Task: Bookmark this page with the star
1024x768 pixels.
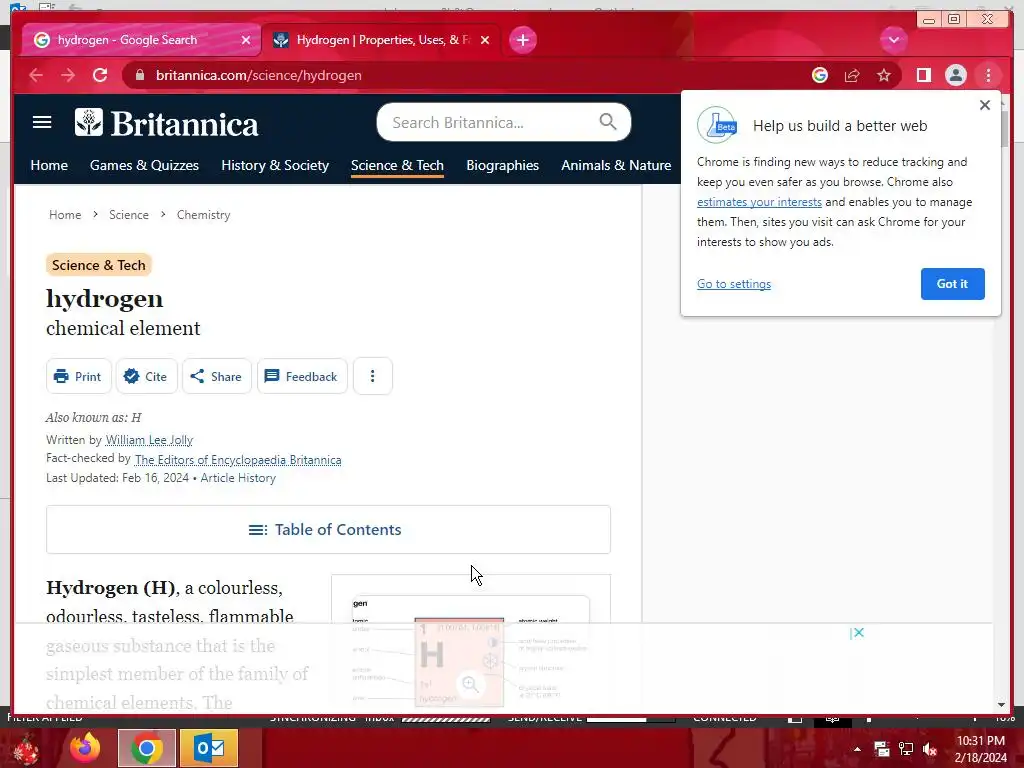Action: pos(884,75)
